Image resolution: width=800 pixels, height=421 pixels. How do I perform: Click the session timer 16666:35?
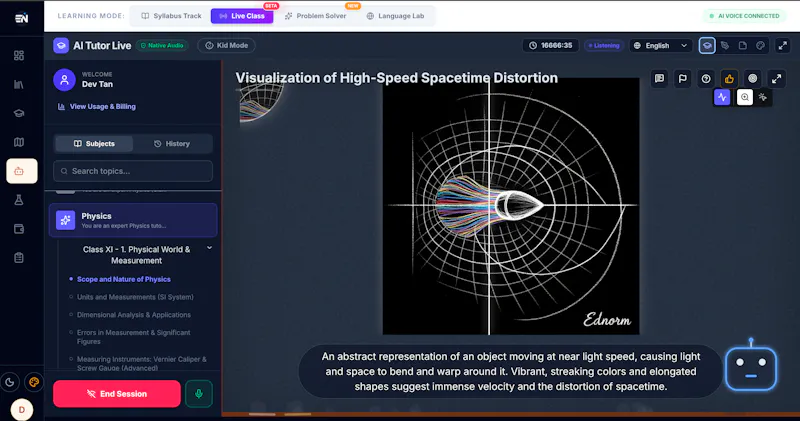550,45
